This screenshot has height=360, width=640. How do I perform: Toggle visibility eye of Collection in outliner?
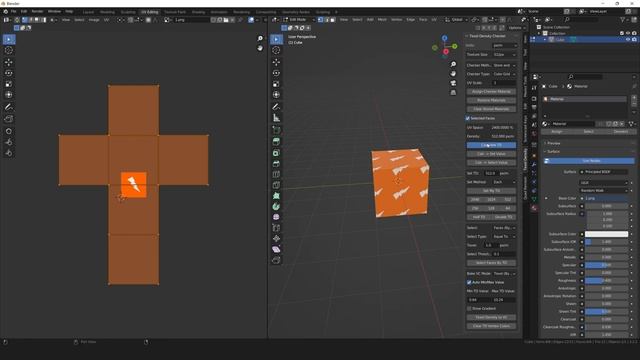point(628,33)
